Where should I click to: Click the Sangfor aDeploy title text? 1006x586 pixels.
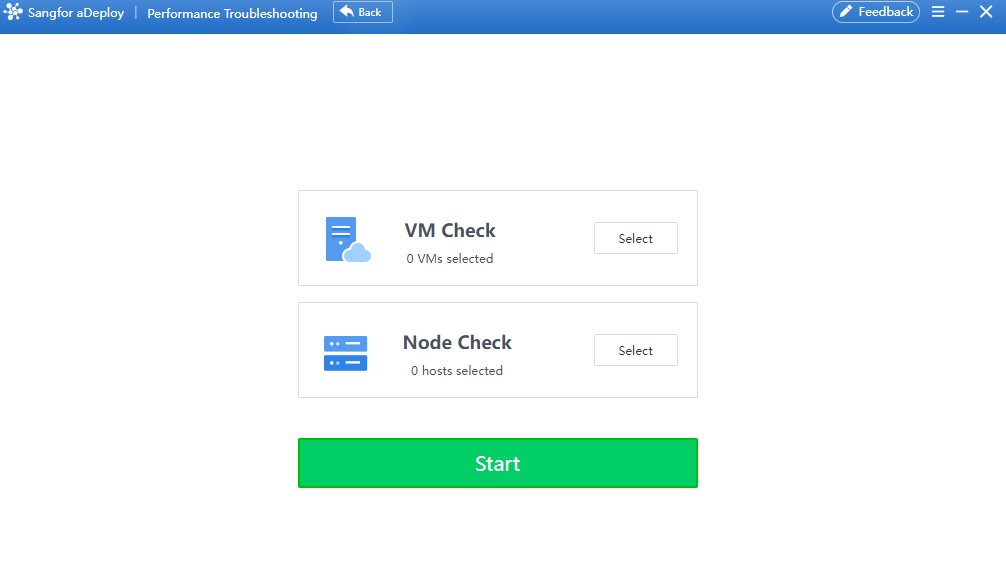click(76, 13)
